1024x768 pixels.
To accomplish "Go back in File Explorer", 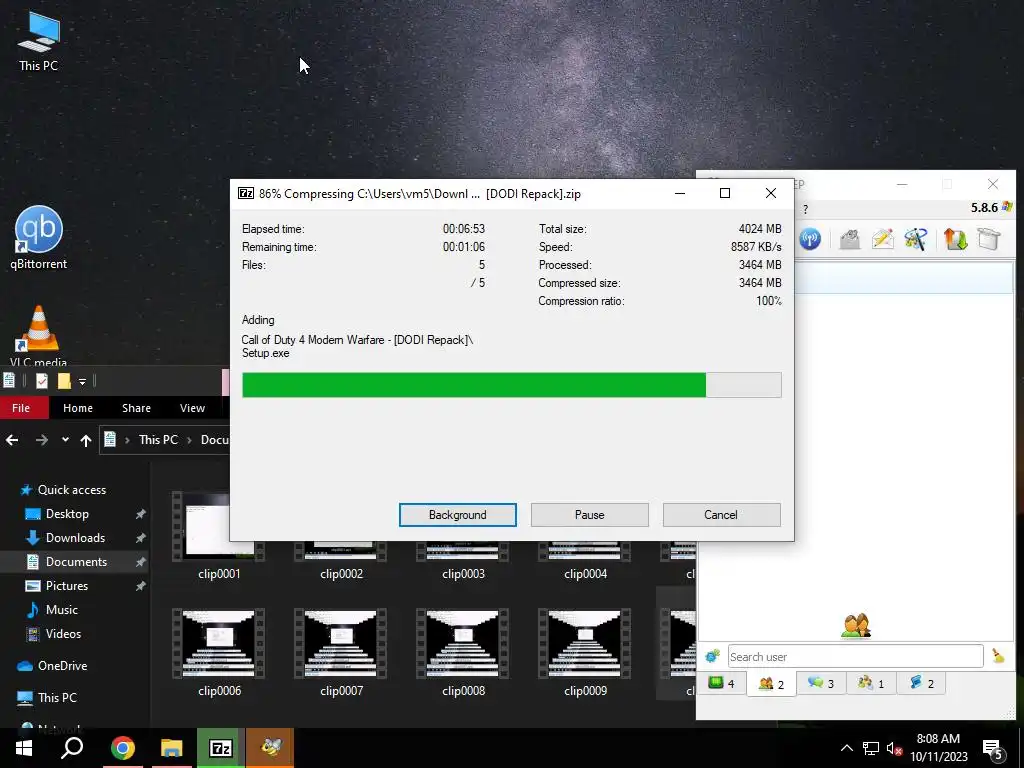I will pyautogui.click(x=12, y=440).
